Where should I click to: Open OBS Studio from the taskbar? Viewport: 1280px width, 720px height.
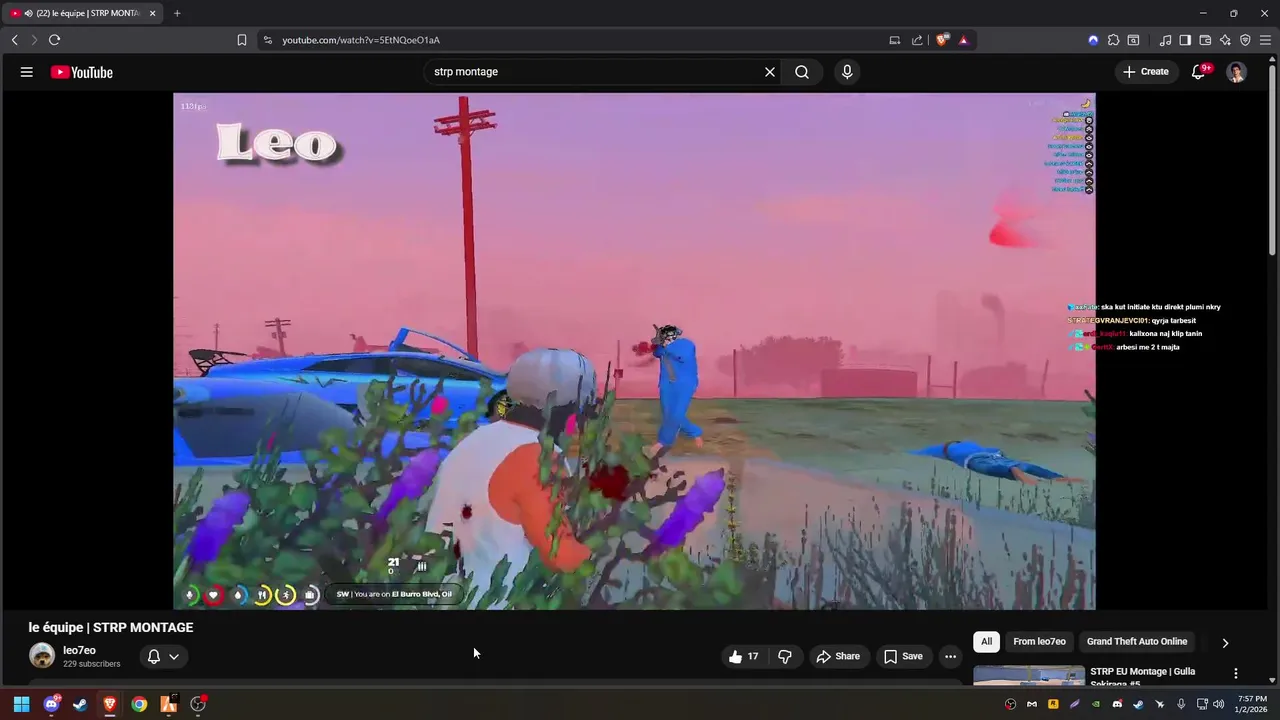click(198, 704)
